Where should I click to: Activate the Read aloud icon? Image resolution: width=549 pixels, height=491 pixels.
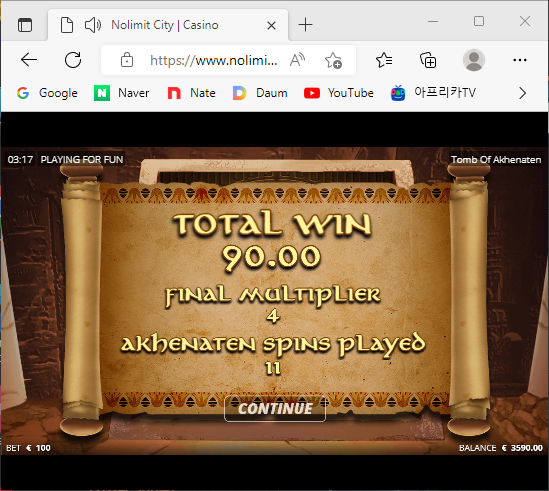point(297,60)
